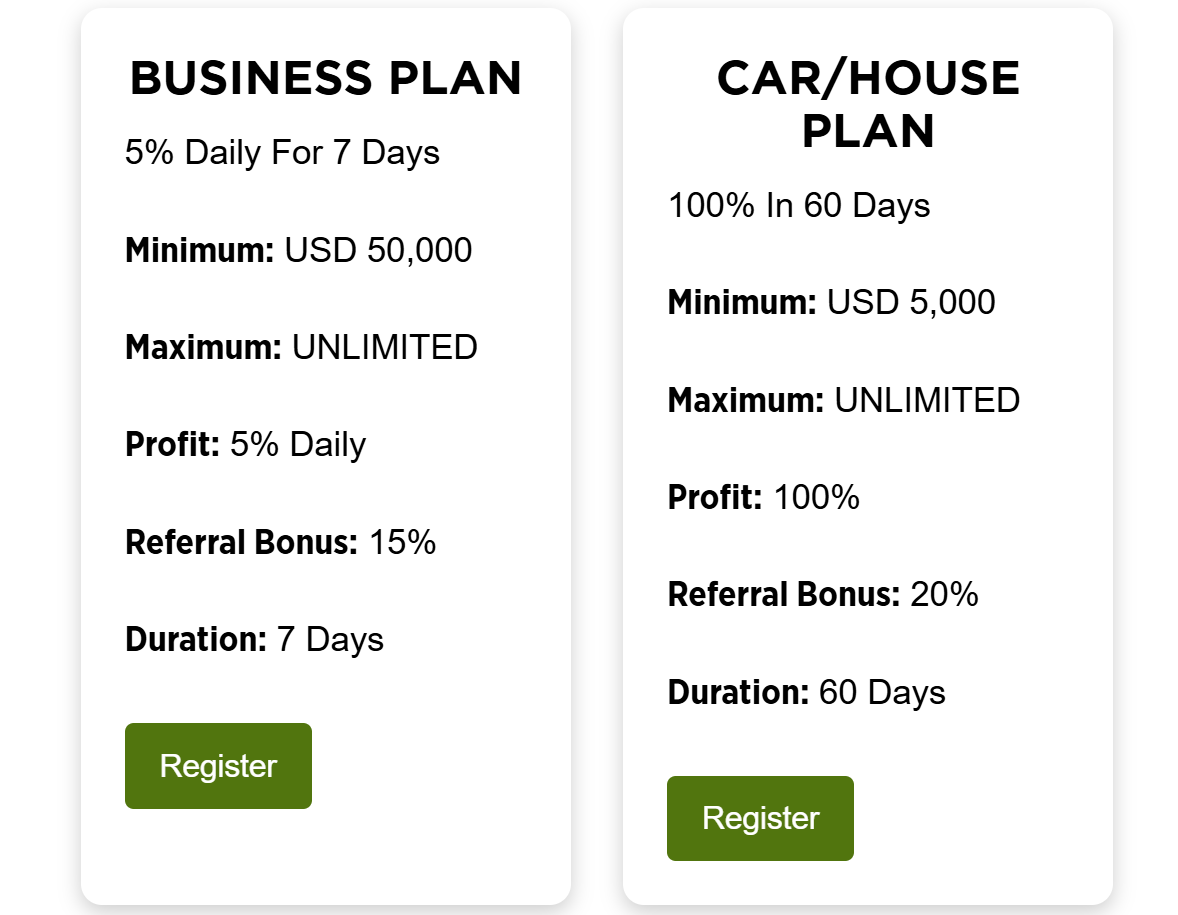
Task: Select the CAR/HOUSE PLAN heading
Action: 868,105
